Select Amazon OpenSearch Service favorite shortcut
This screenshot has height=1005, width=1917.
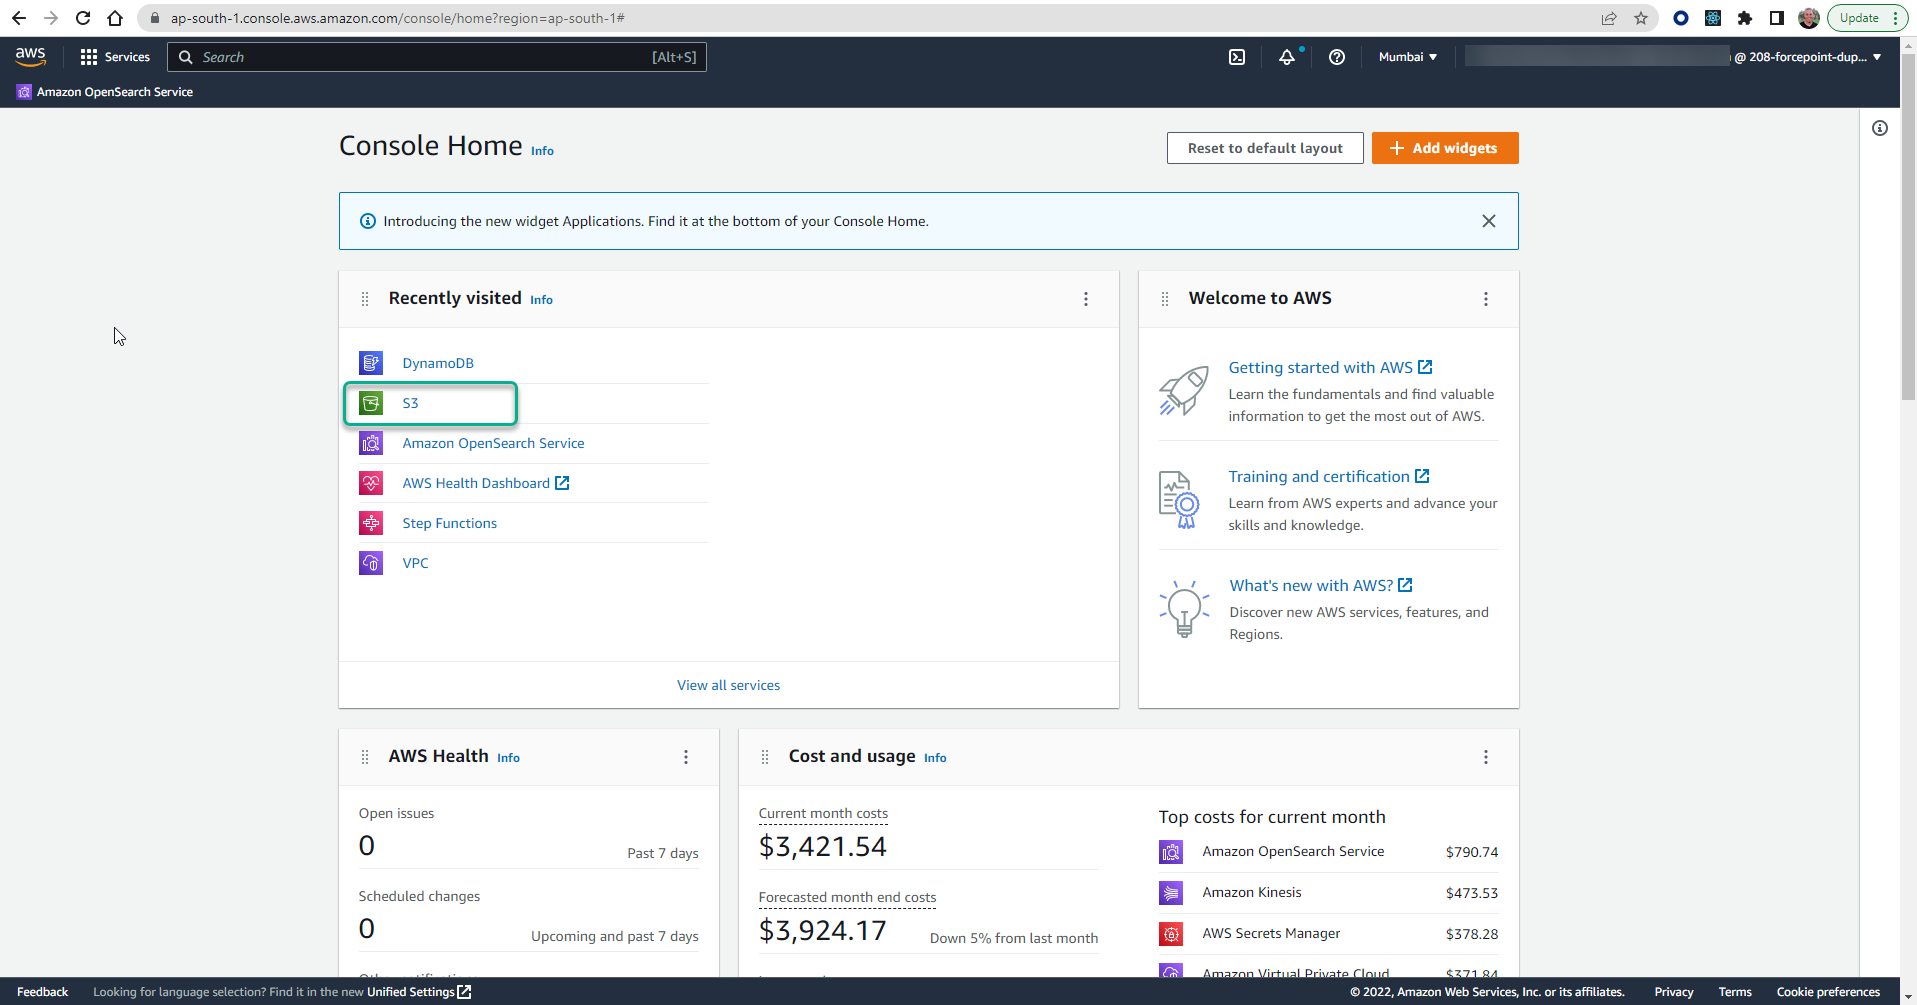[x=104, y=91]
